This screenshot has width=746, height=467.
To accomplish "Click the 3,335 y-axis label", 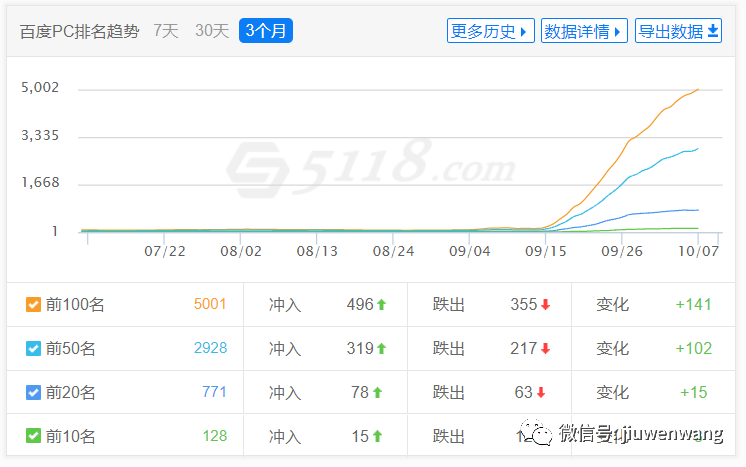I will pos(40,136).
